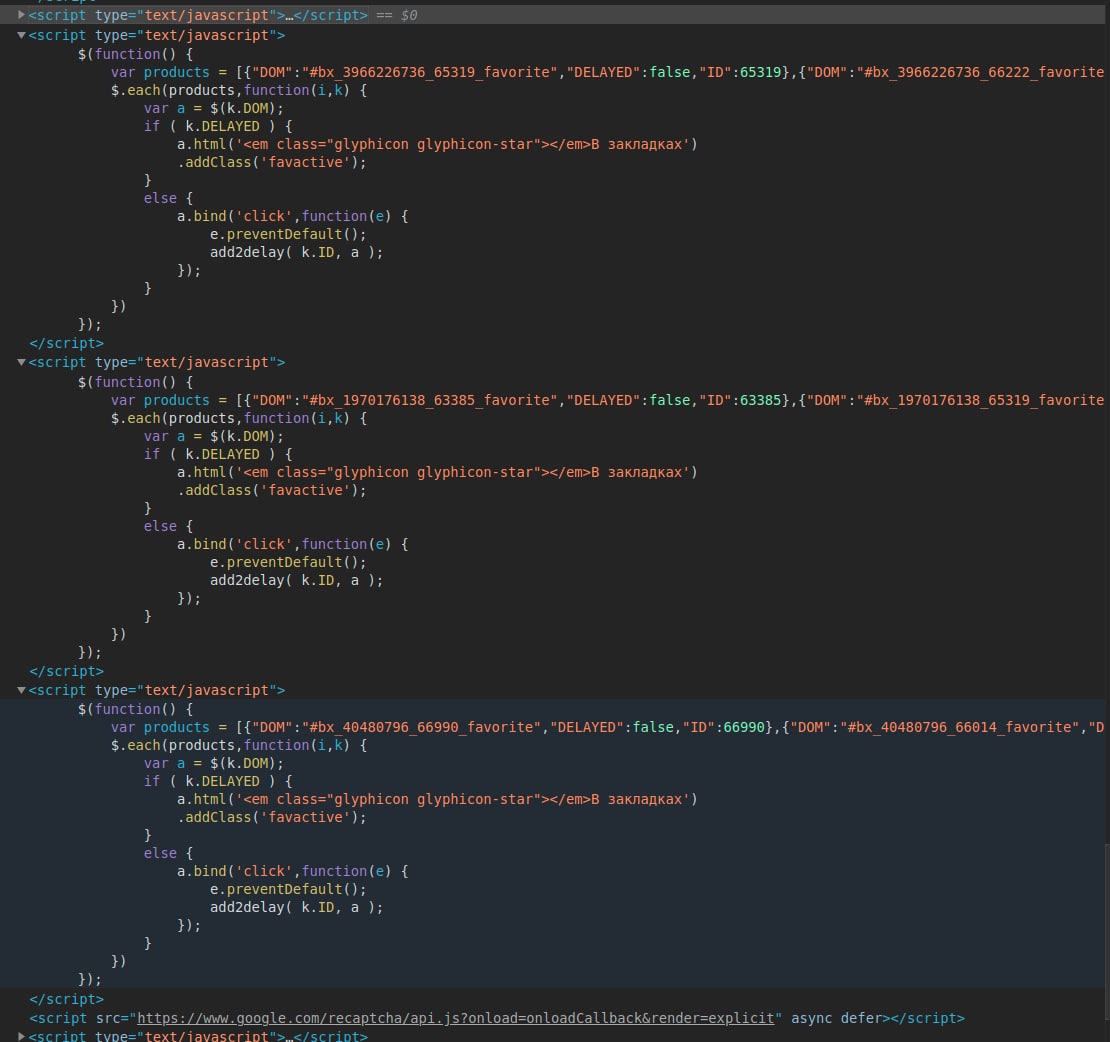
Task: Click the closing </script> tag just above the recaptcha script
Action: [67, 1000]
